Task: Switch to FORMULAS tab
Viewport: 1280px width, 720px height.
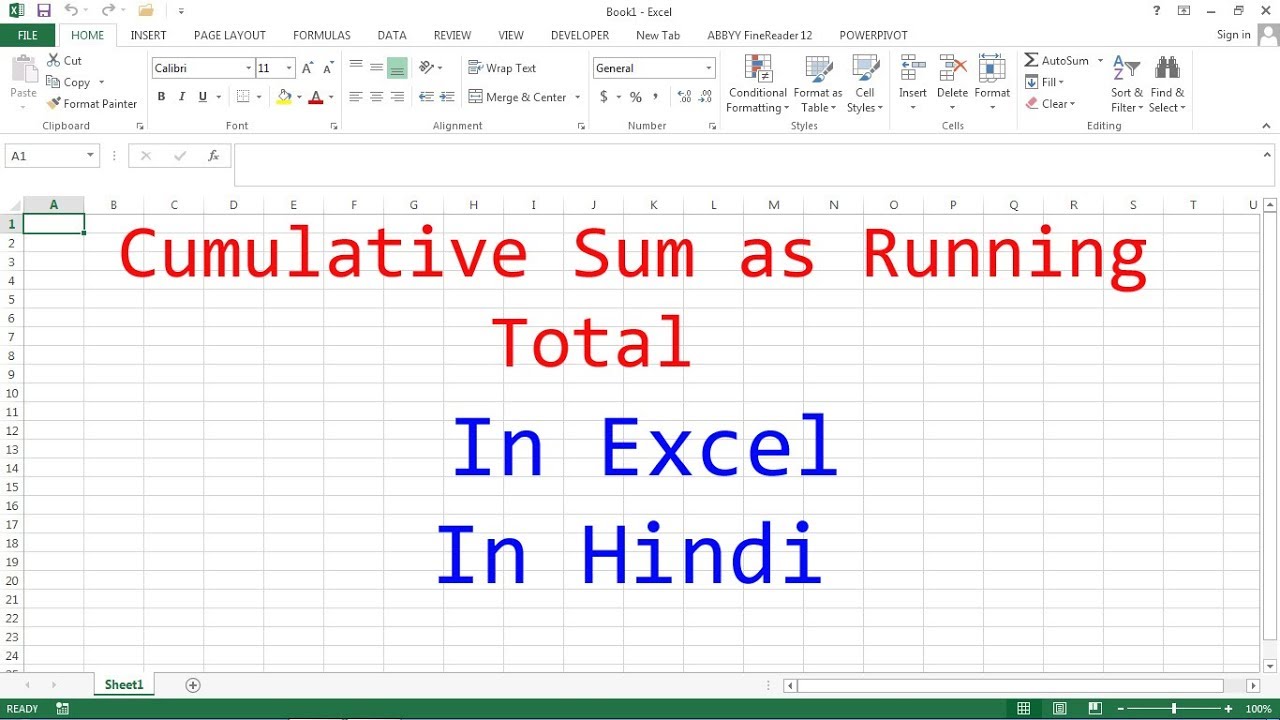Action: pos(322,35)
